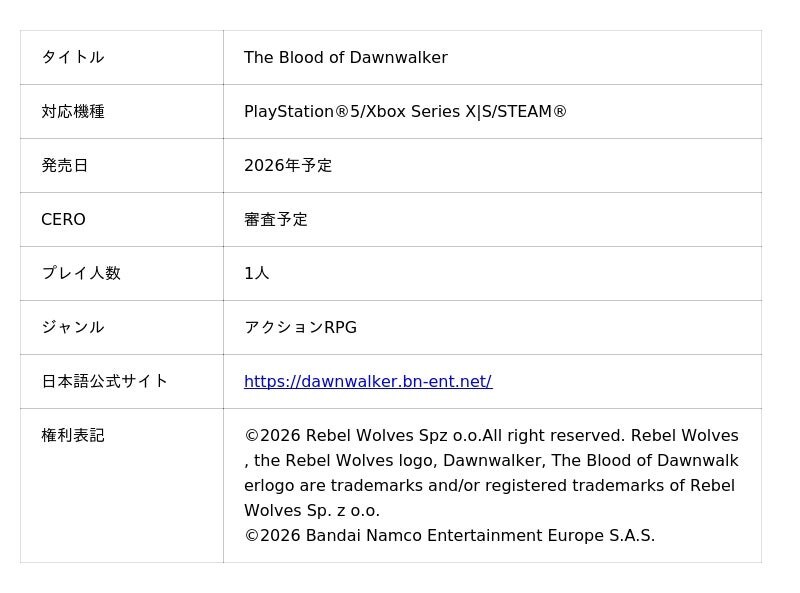Click the 審査予定 rating value
The height and width of the screenshot is (593, 800).
(276, 219)
